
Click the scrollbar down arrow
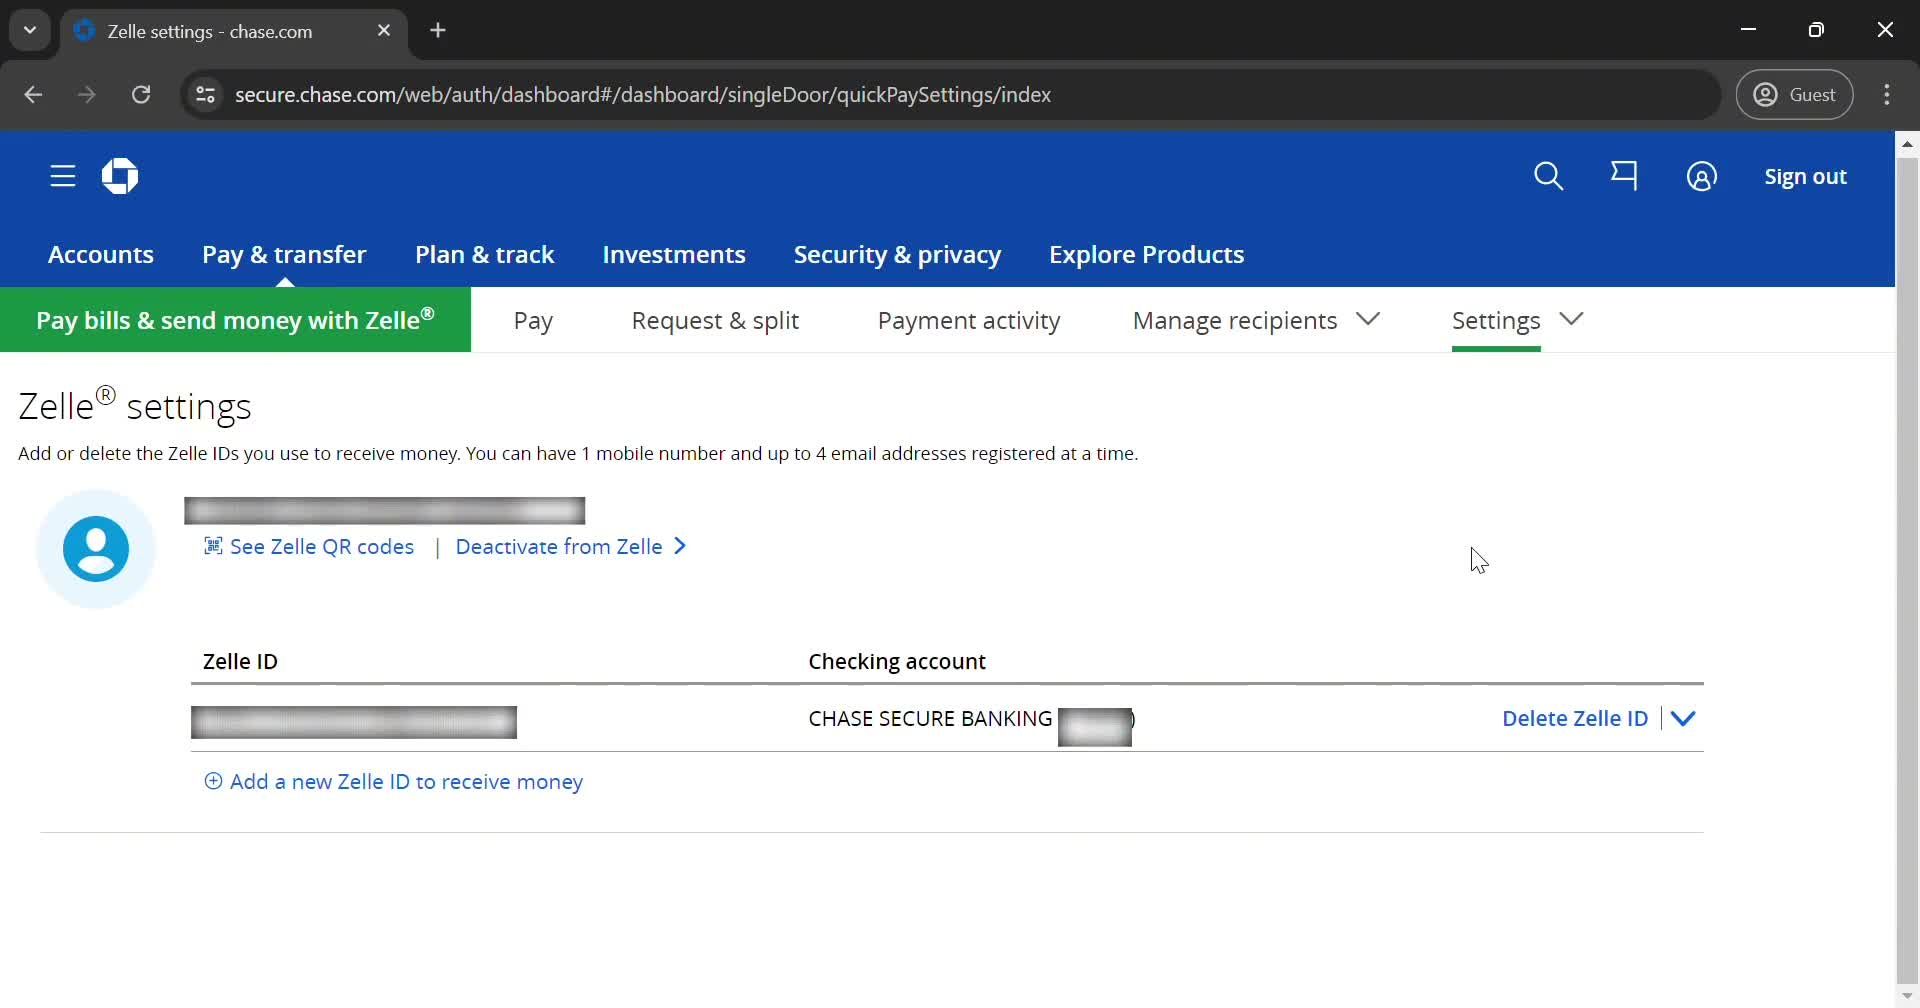click(1907, 997)
